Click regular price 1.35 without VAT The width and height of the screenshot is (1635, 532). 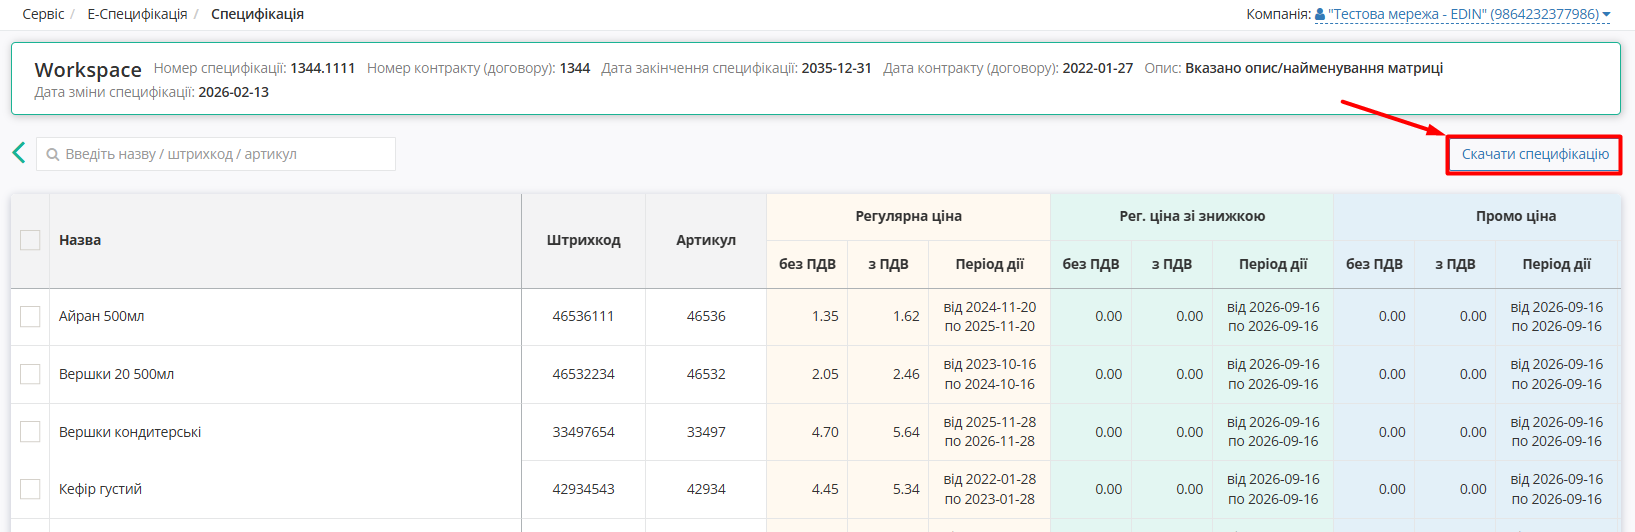pyautogui.click(x=825, y=316)
